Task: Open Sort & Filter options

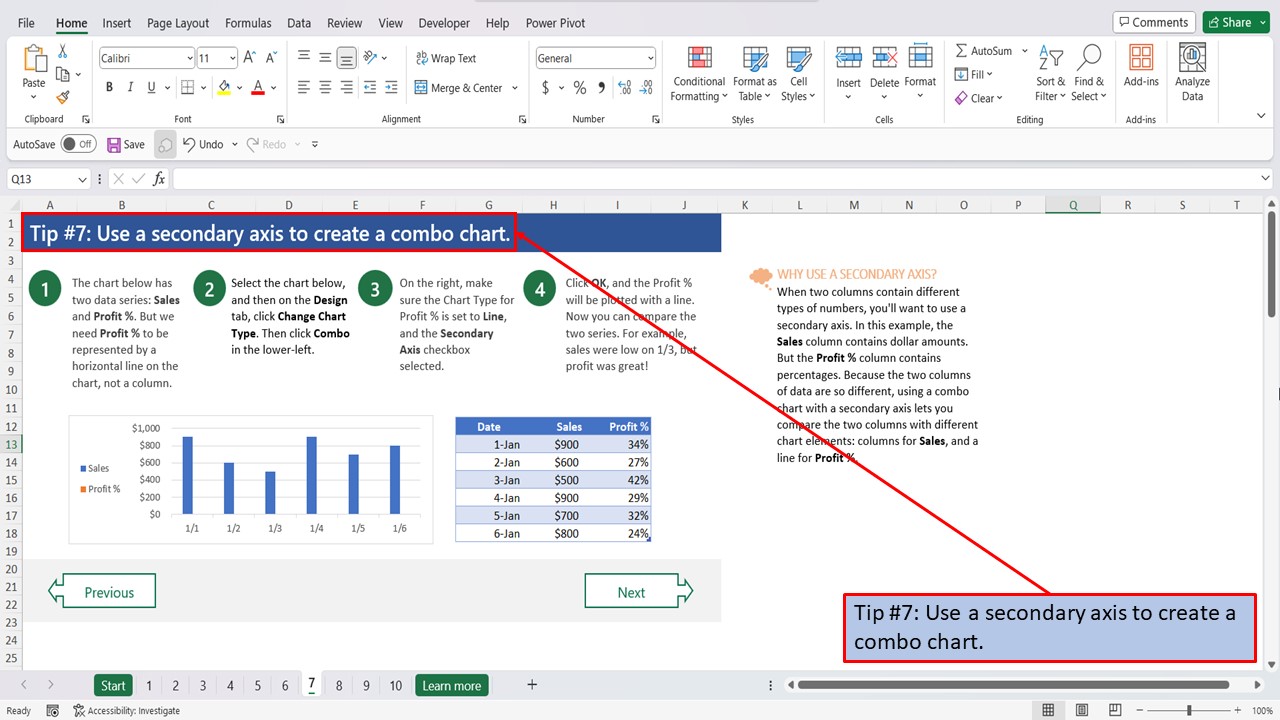Action: [1049, 73]
